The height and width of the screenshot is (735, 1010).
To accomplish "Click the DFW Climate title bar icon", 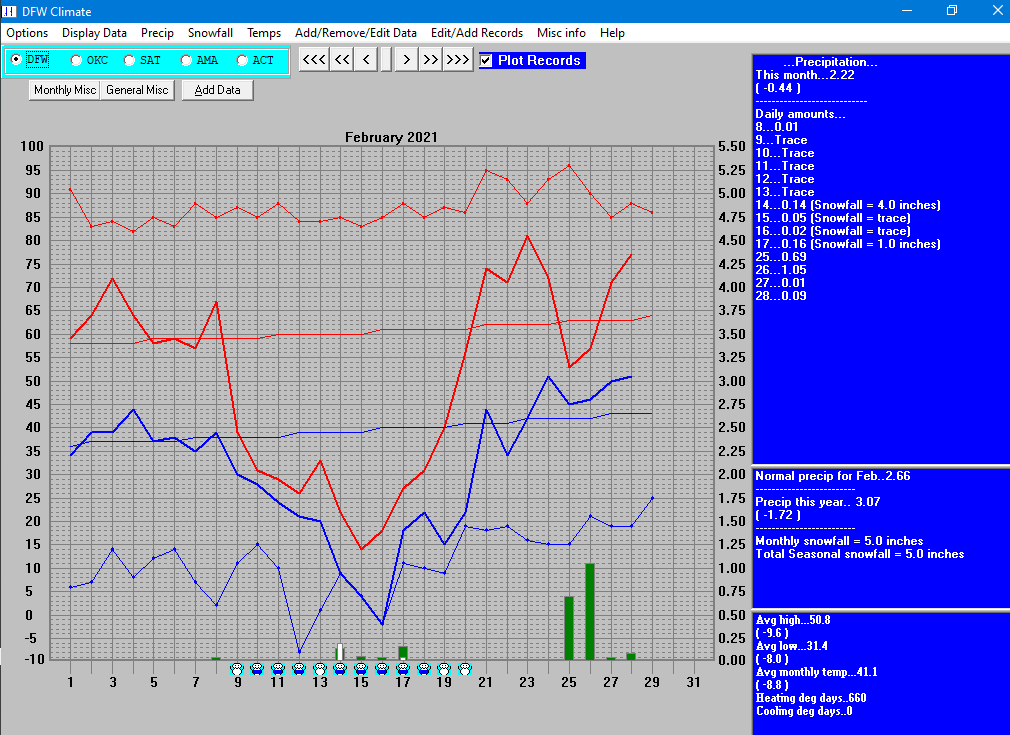I will [x=9, y=11].
